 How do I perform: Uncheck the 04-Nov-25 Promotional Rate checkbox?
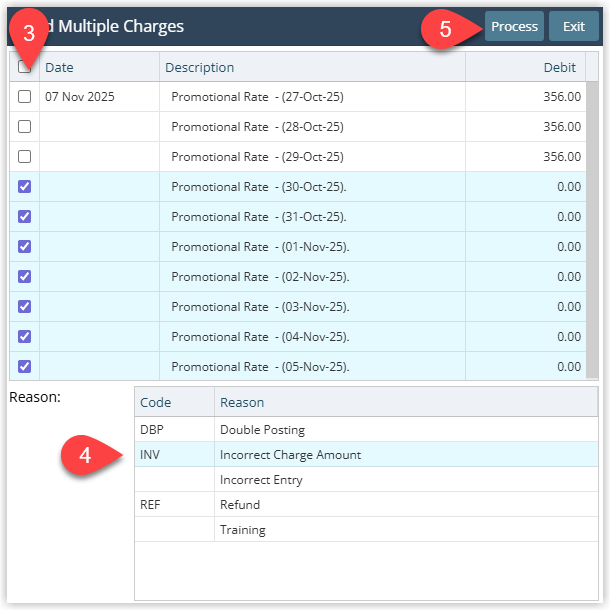click(x=25, y=336)
